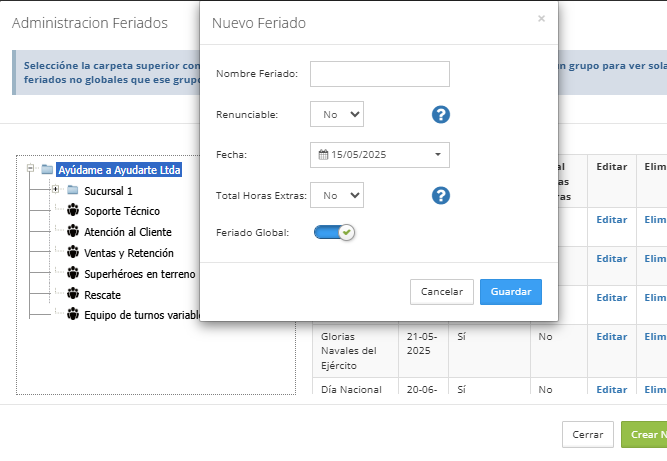The height and width of the screenshot is (461, 667).
Task: Click the Día Nacional table cell
Action: (x=355, y=386)
